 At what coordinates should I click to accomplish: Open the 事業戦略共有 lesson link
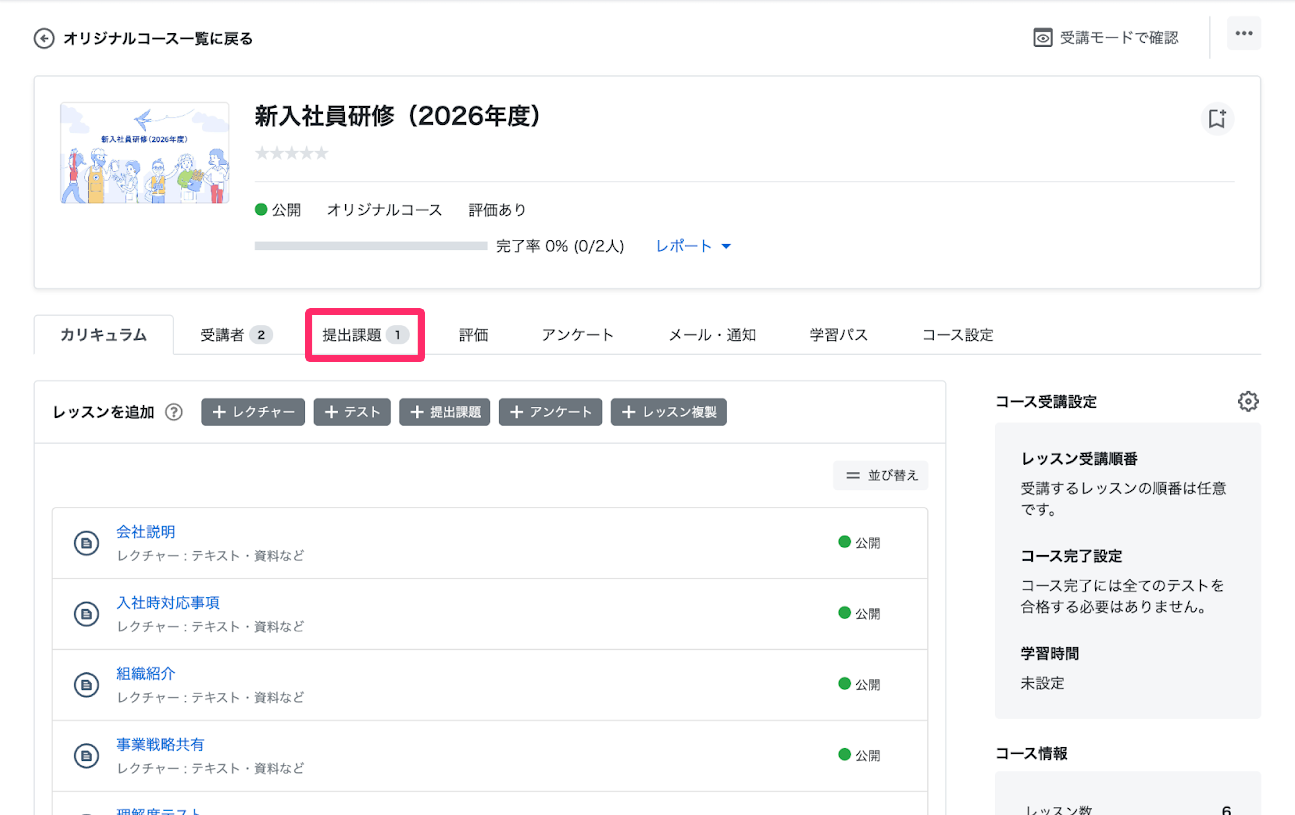pyautogui.click(x=160, y=745)
